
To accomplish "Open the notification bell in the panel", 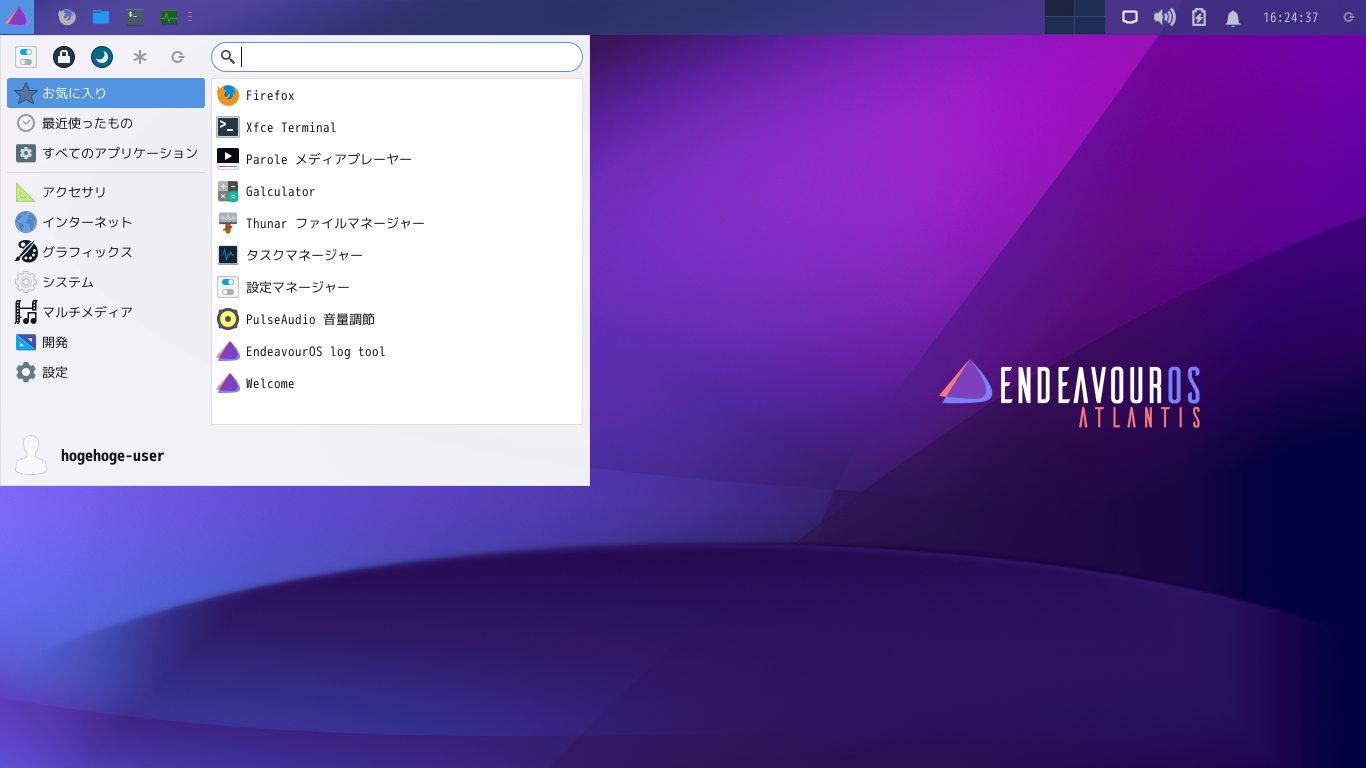I will (1233, 18).
